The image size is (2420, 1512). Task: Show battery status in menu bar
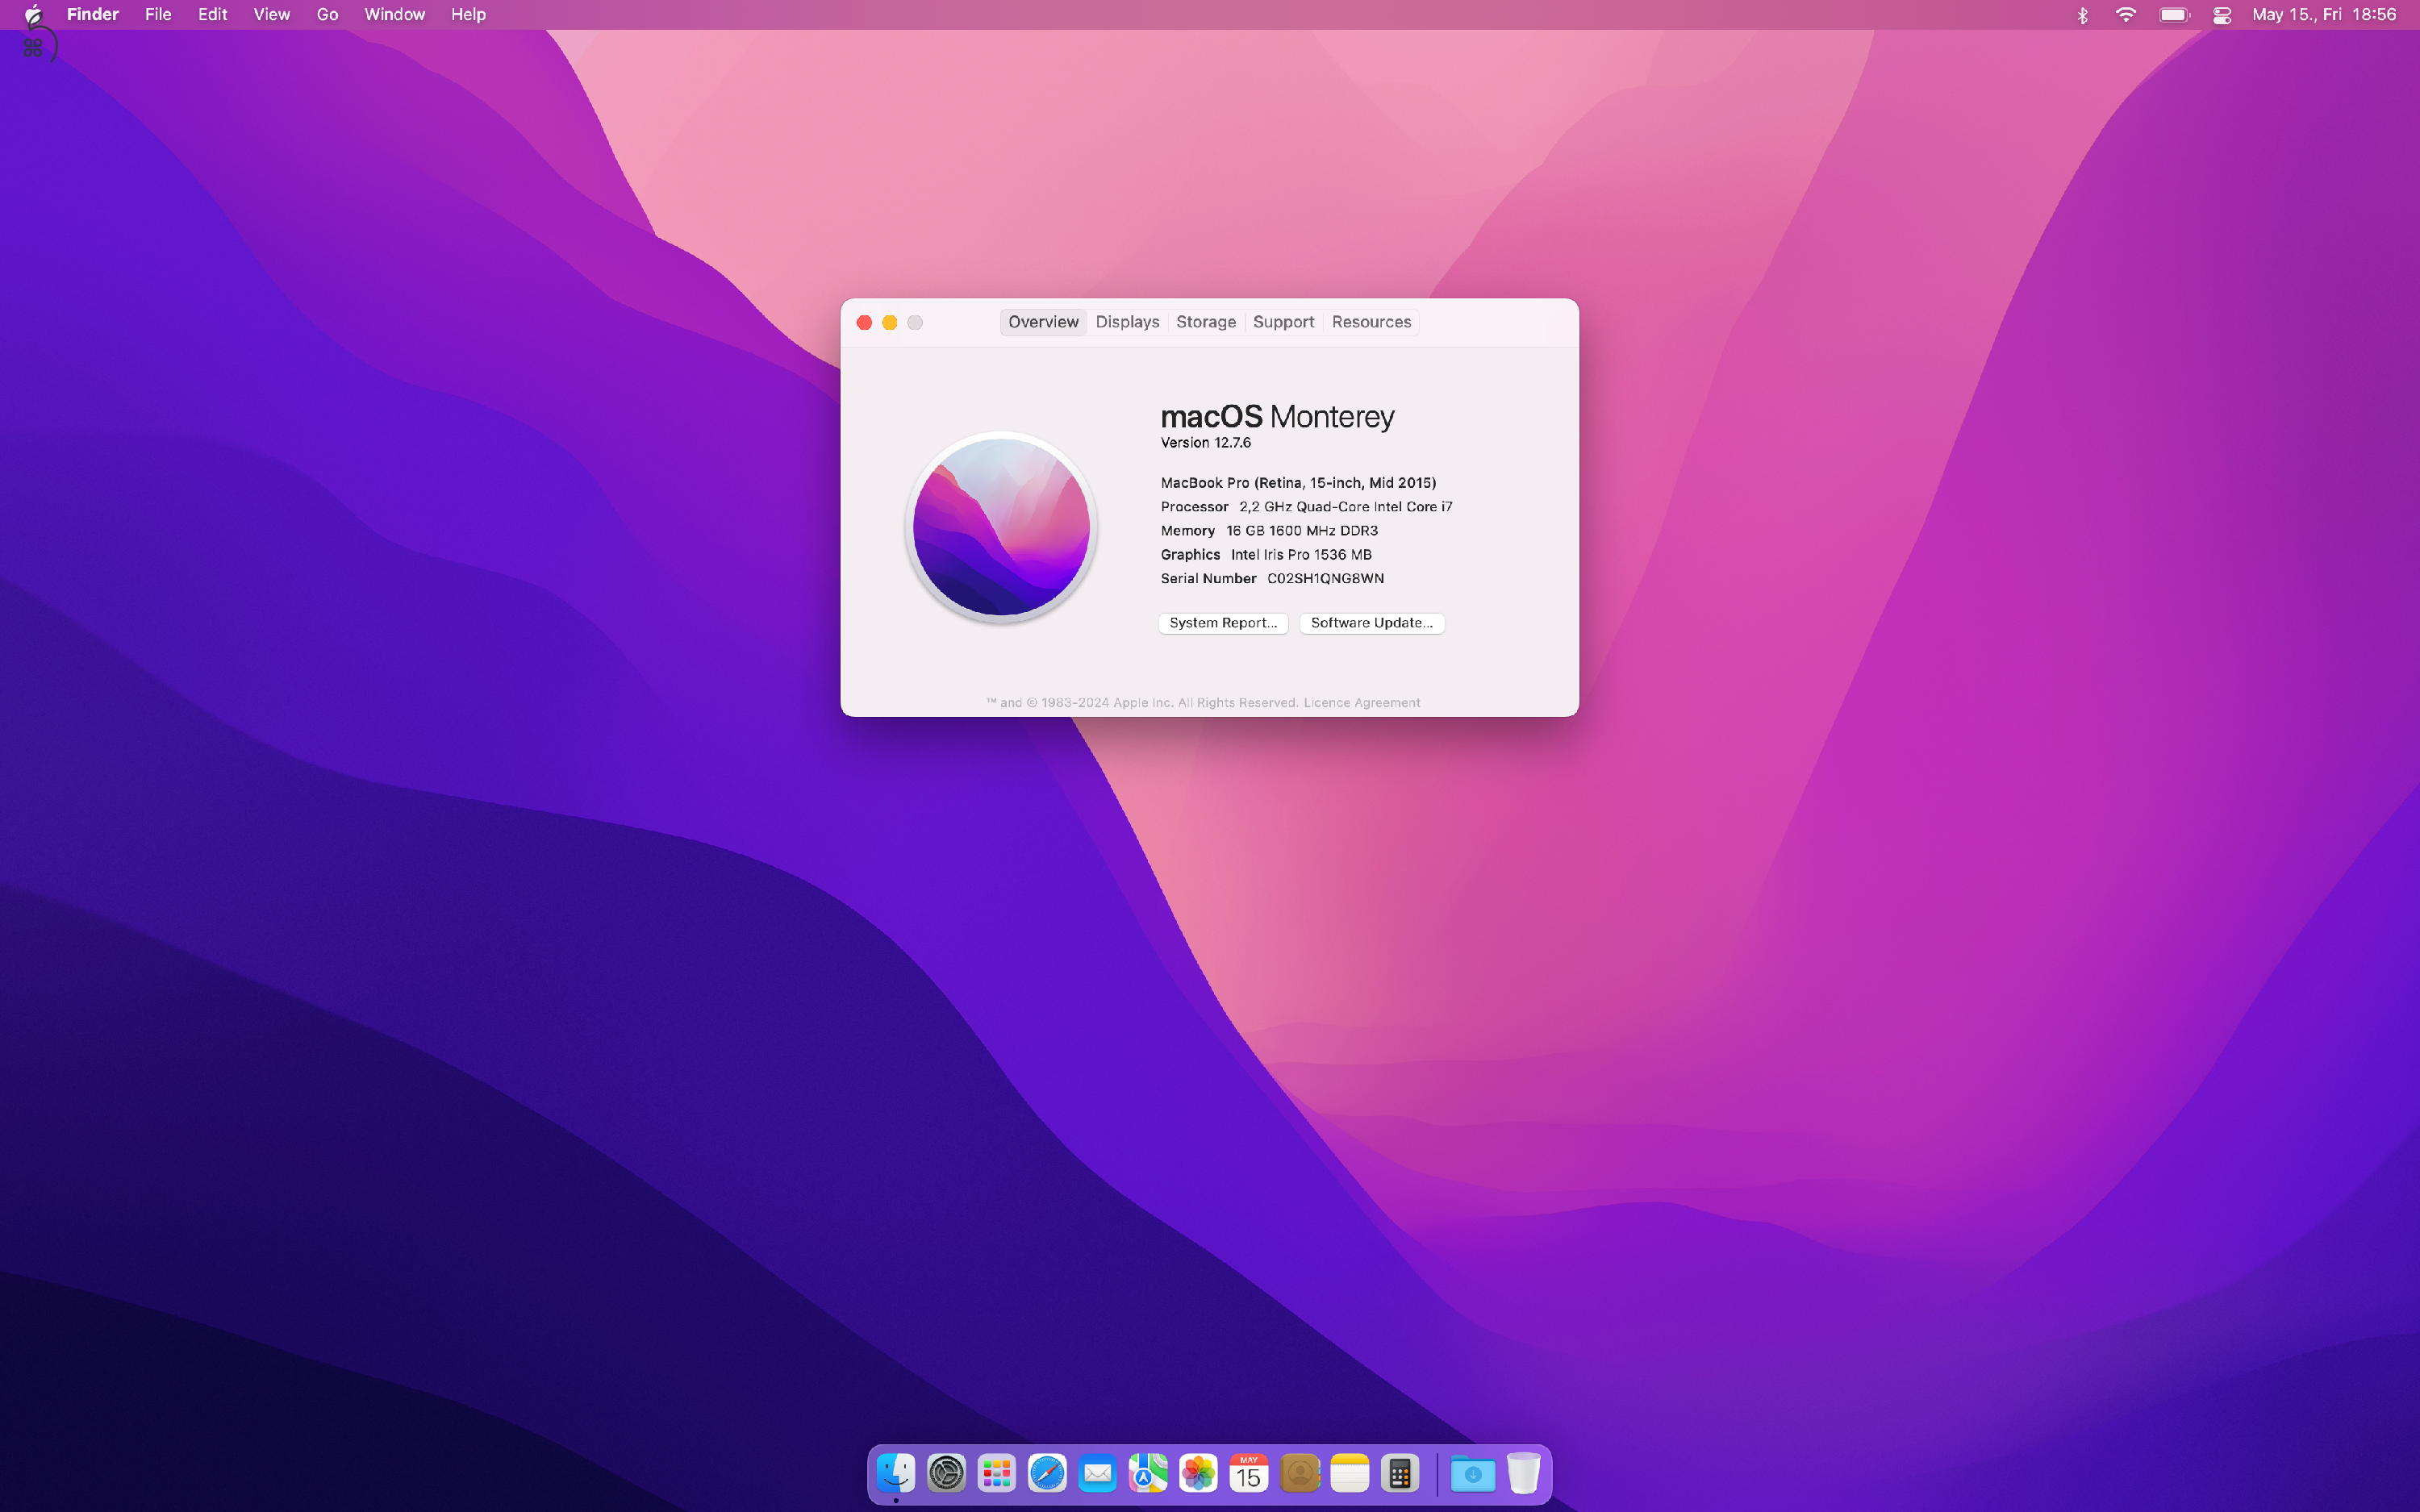pos(2174,15)
